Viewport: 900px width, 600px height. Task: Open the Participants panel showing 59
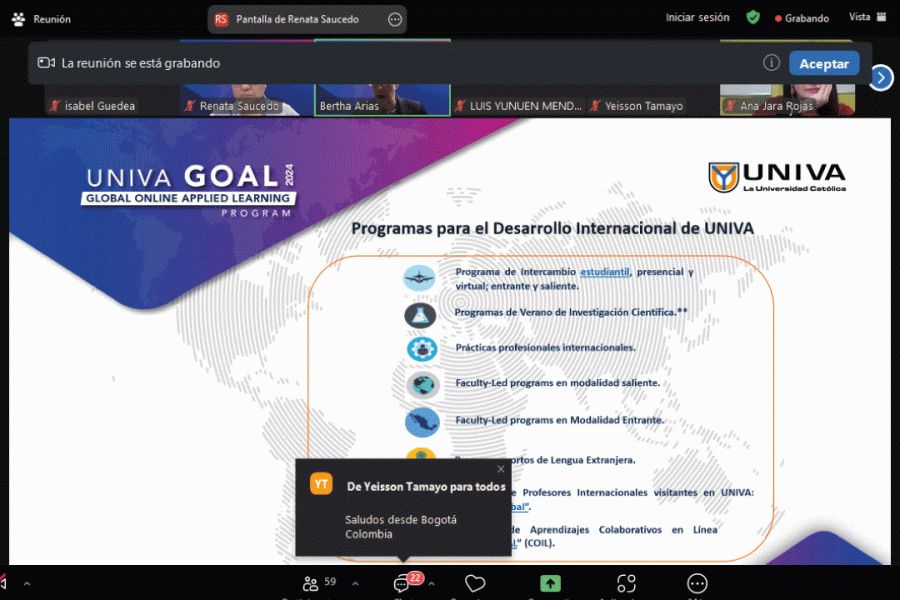click(x=319, y=583)
